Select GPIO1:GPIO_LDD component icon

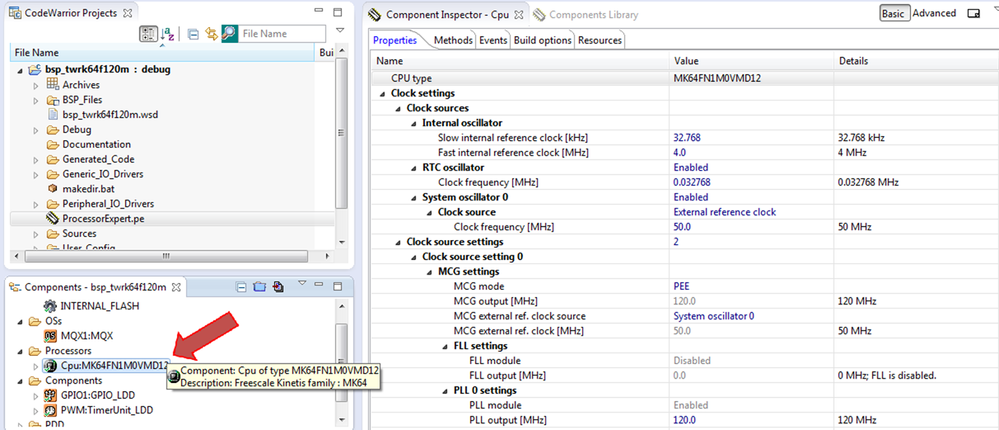point(50,395)
